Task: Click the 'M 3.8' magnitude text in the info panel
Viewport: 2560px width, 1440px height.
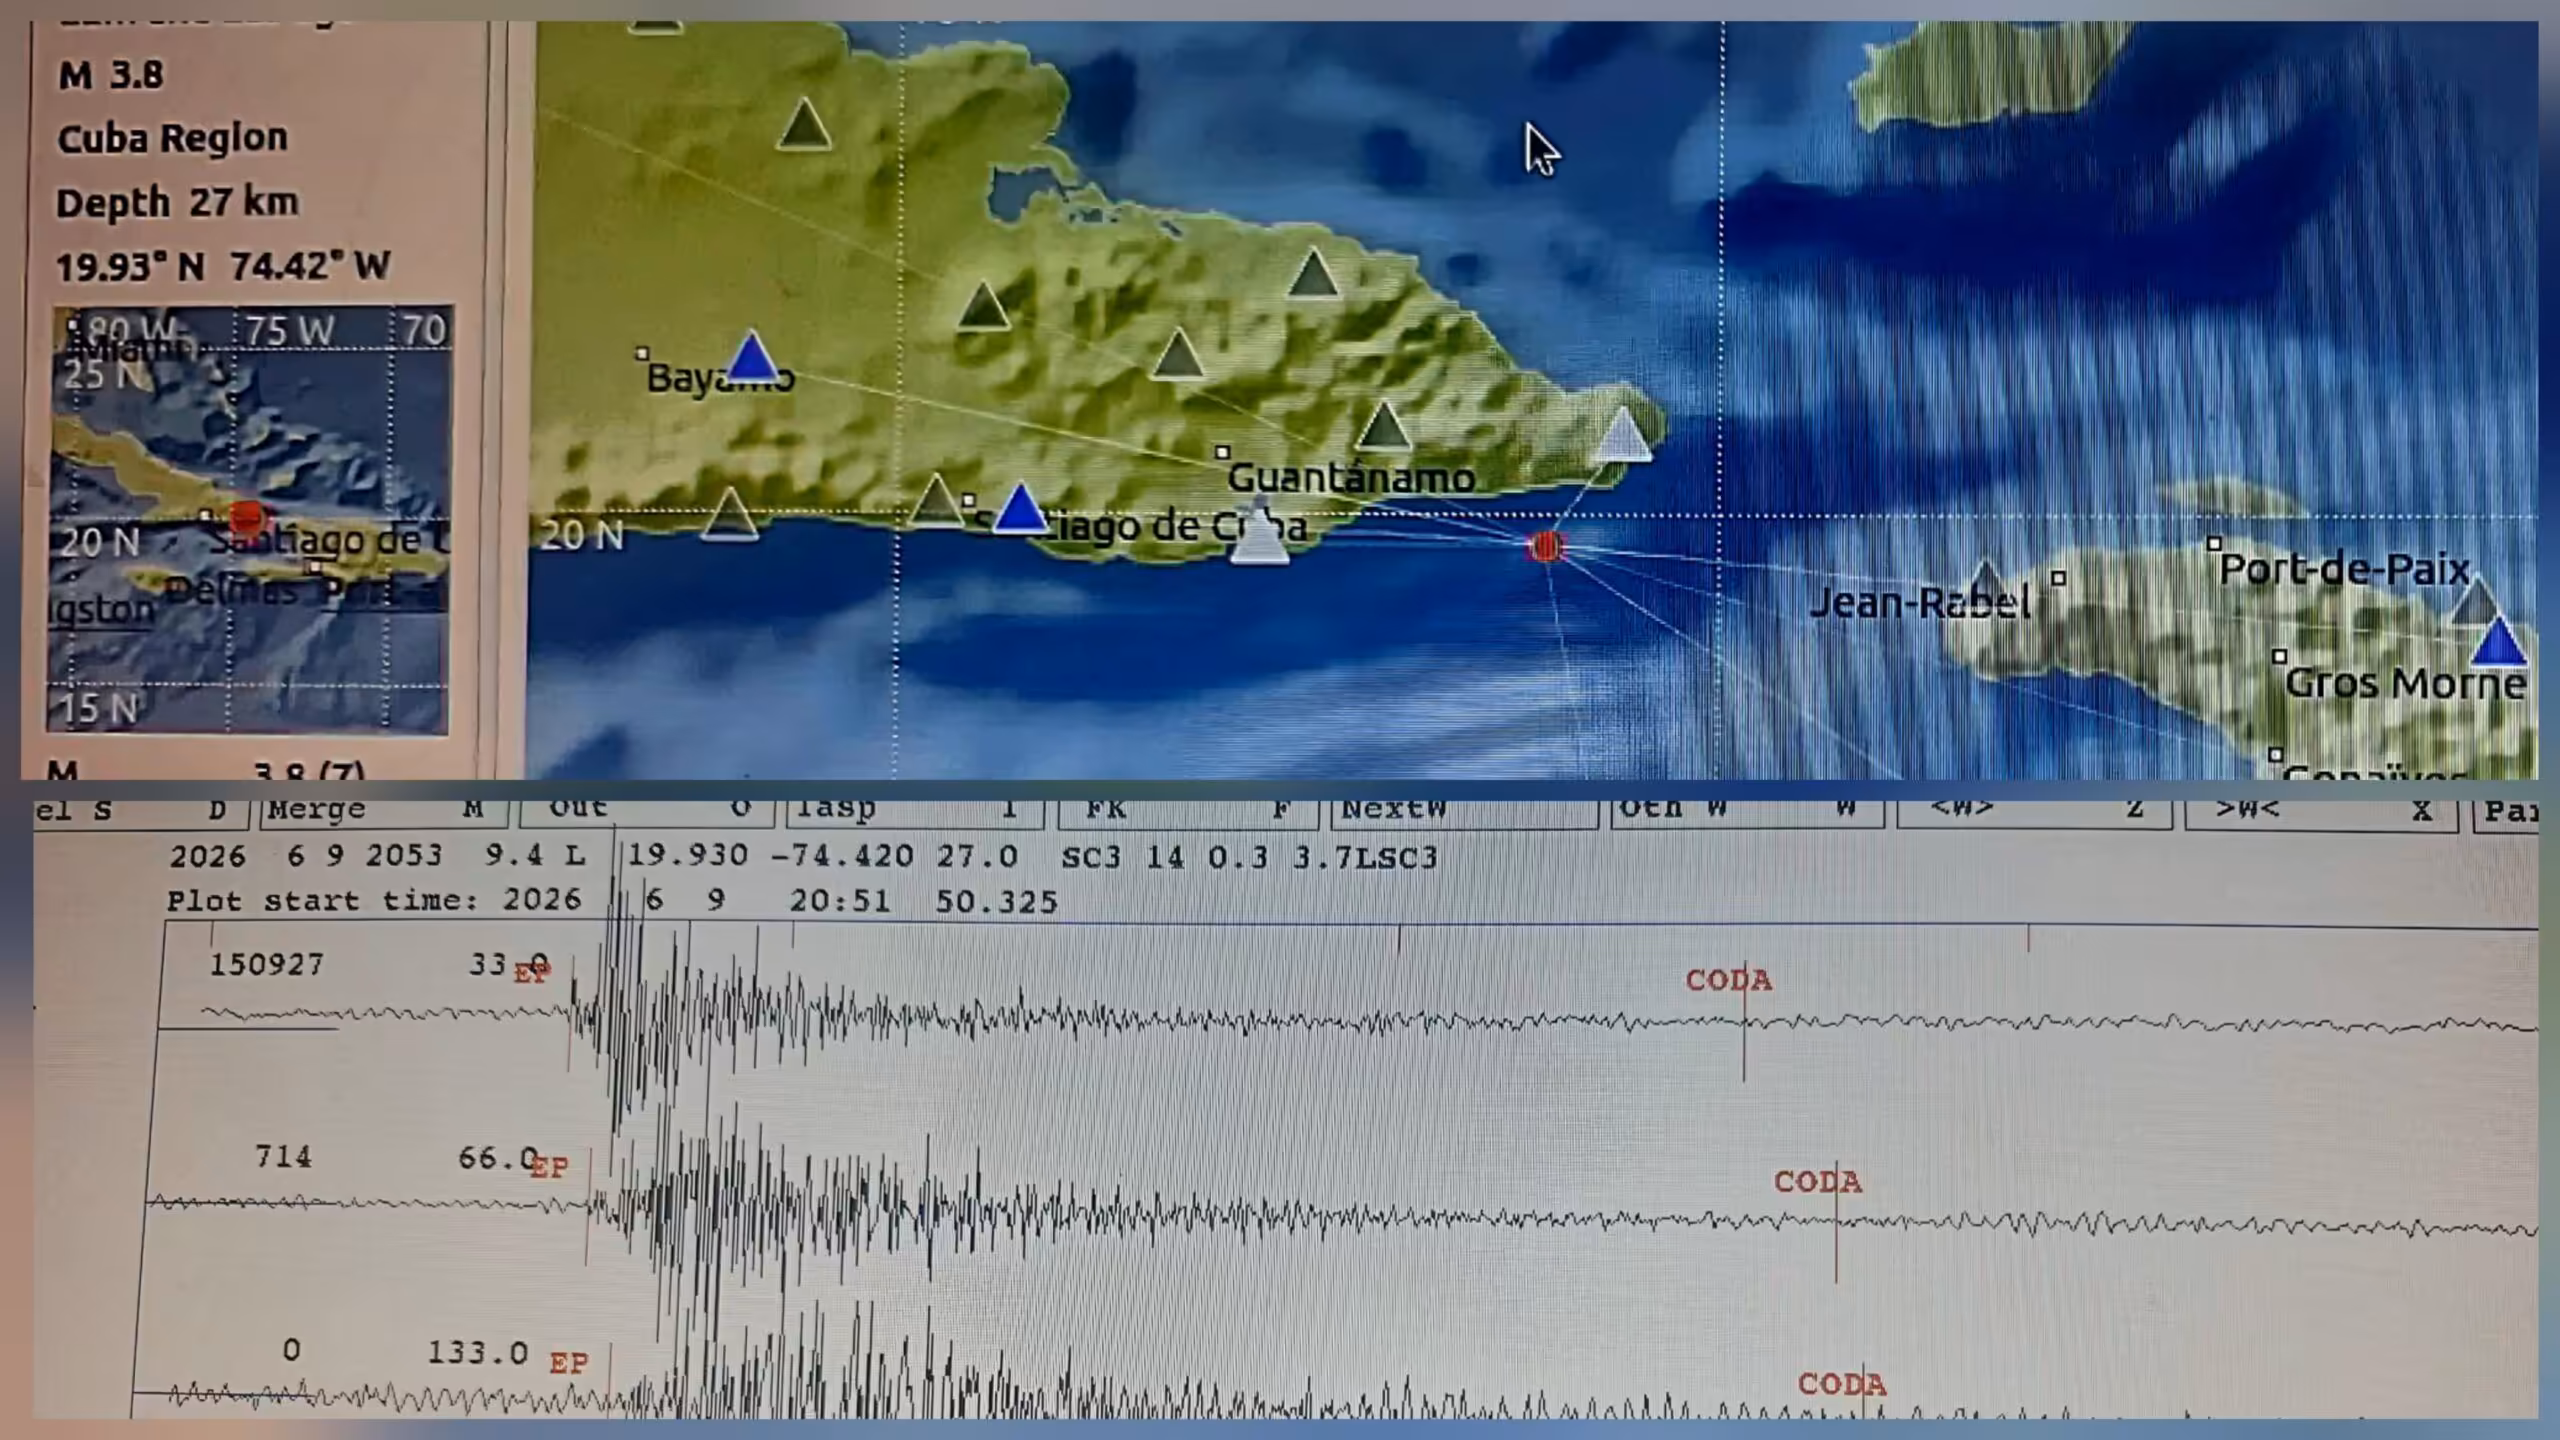Action: coord(111,75)
